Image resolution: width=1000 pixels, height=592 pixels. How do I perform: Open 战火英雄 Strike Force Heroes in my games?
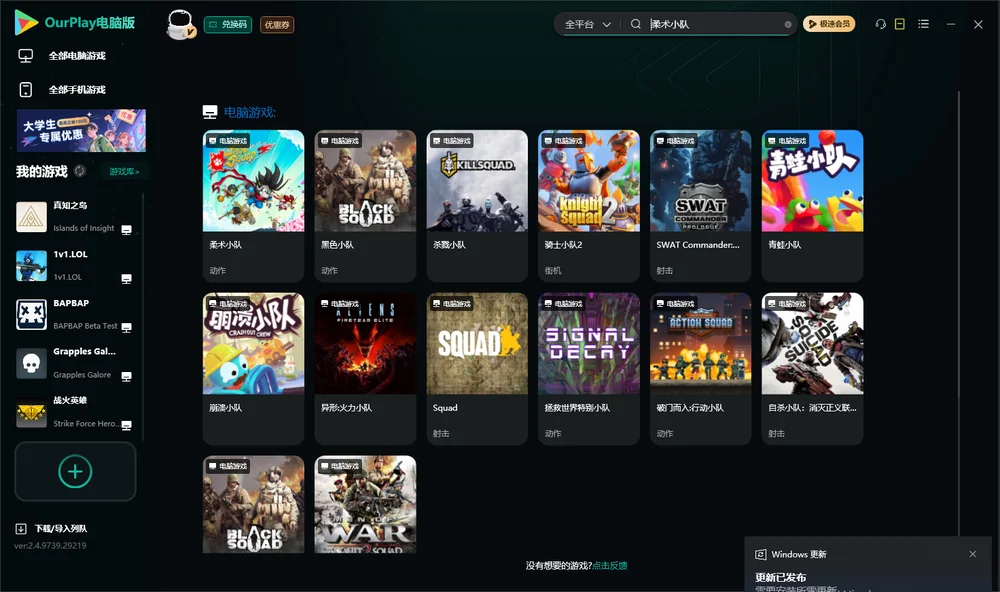(x=75, y=412)
